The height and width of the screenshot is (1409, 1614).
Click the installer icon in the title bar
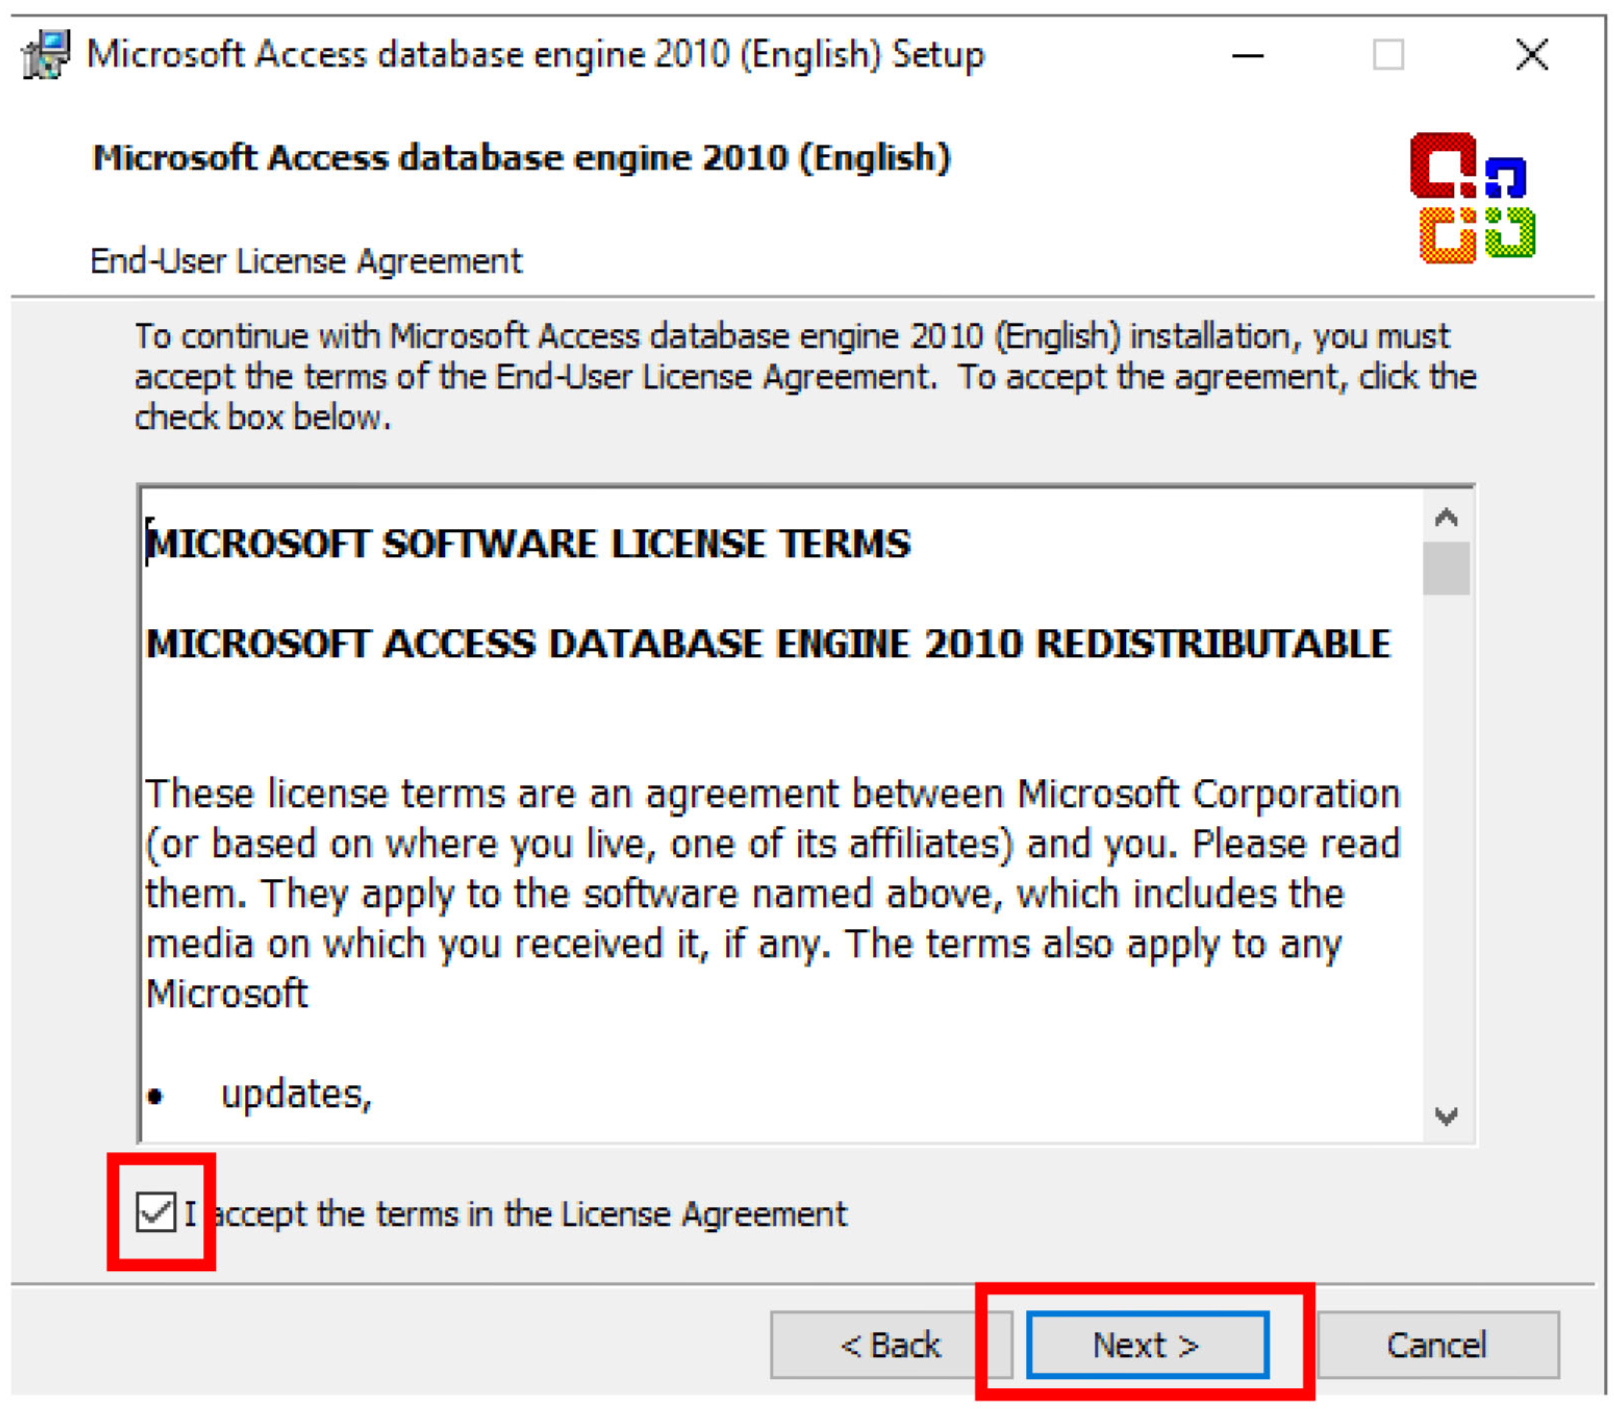(46, 54)
